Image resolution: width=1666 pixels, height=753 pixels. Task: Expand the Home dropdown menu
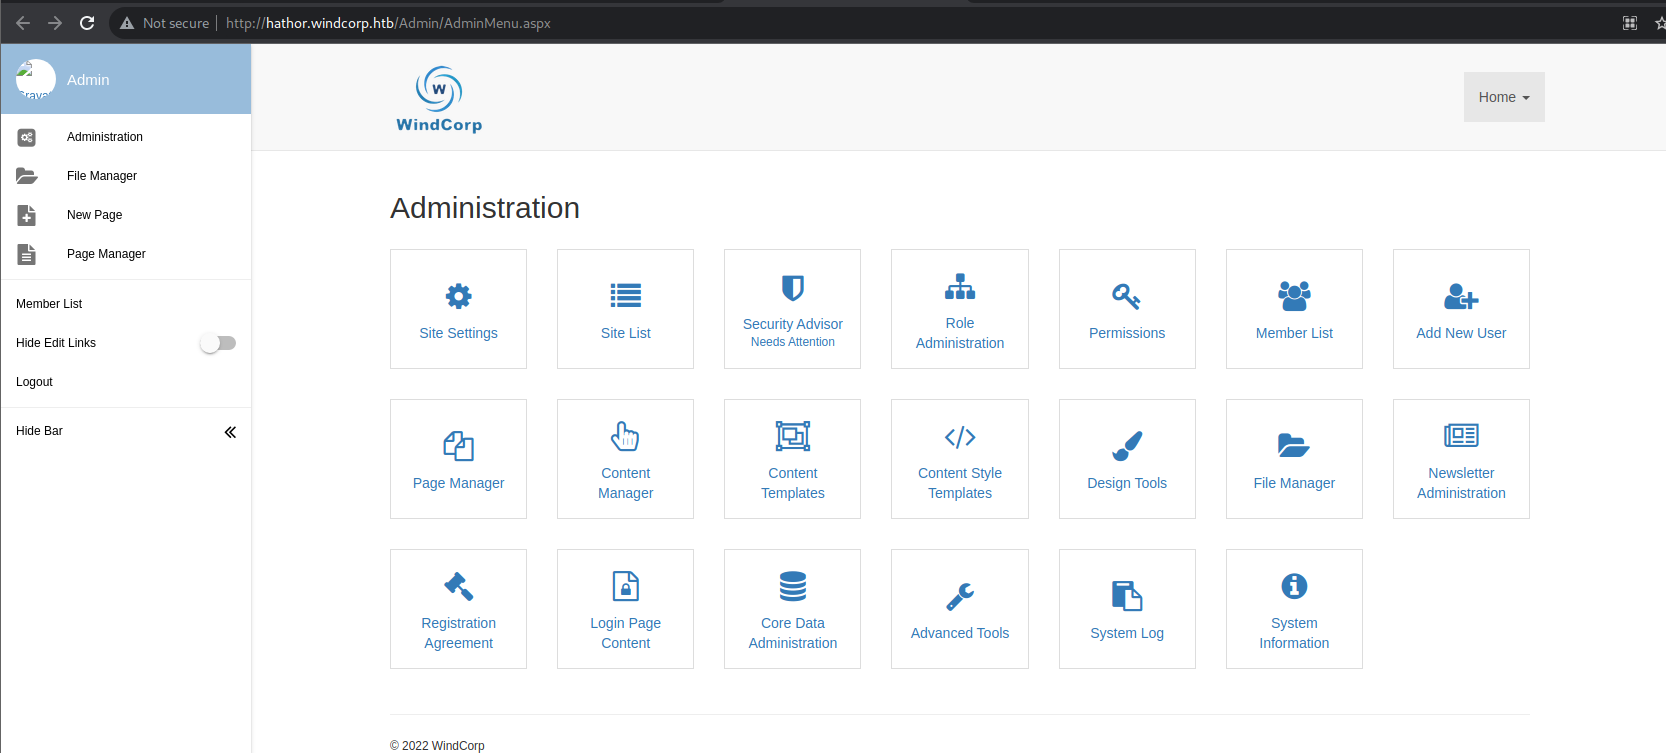click(1503, 97)
